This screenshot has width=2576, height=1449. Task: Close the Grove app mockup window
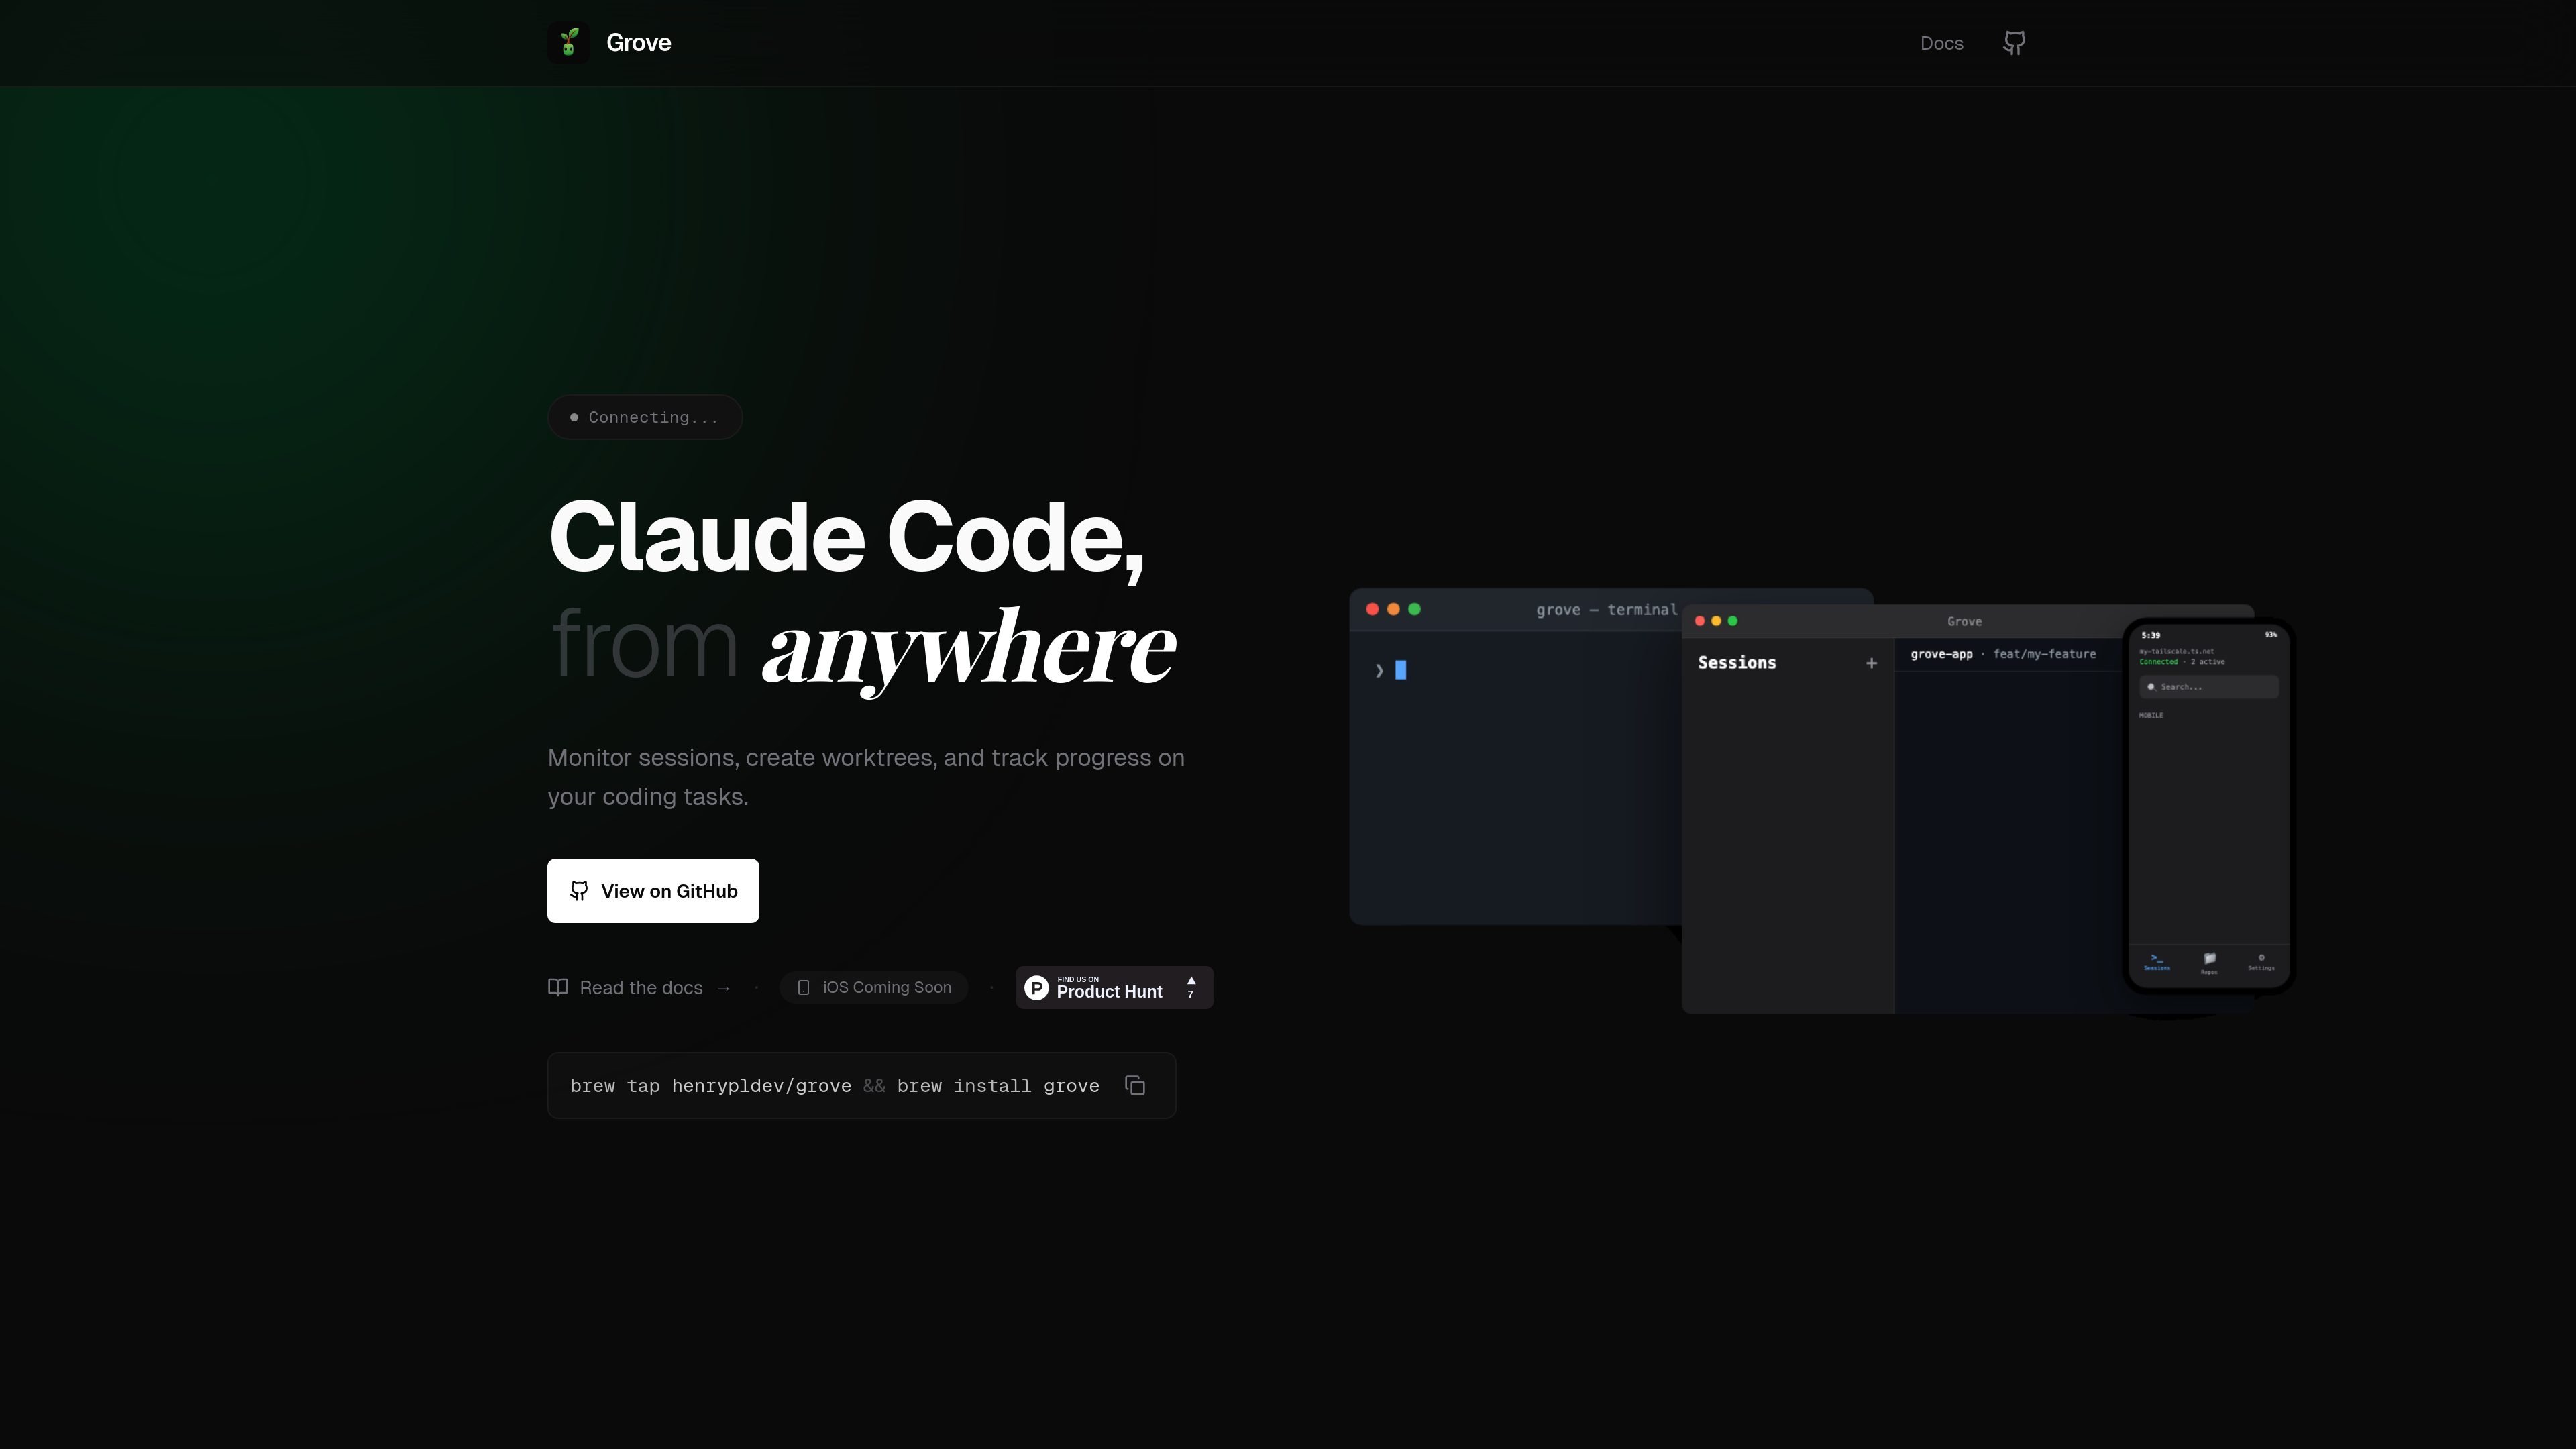[1699, 621]
